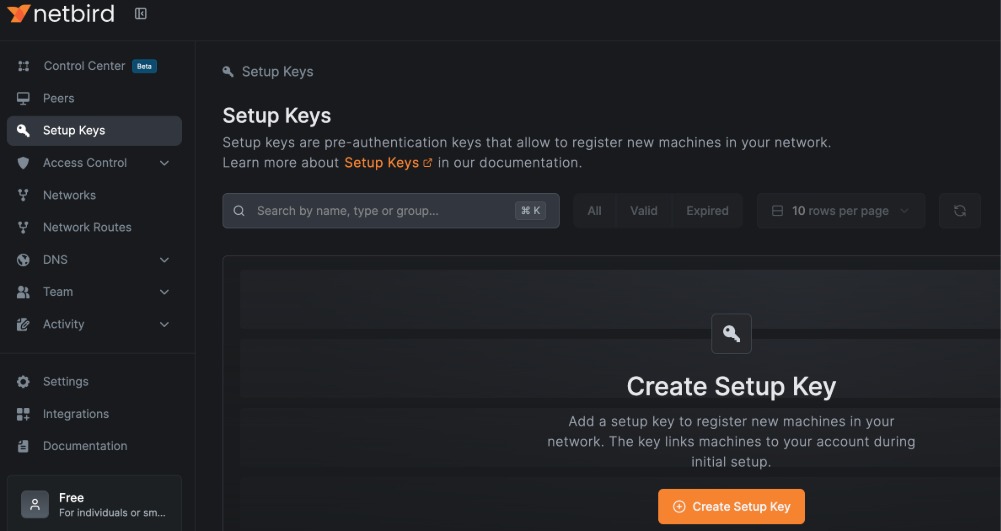Open the 10 rows per page dropdown
The height and width of the screenshot is (531, 1001).
[x=840, y=211]
